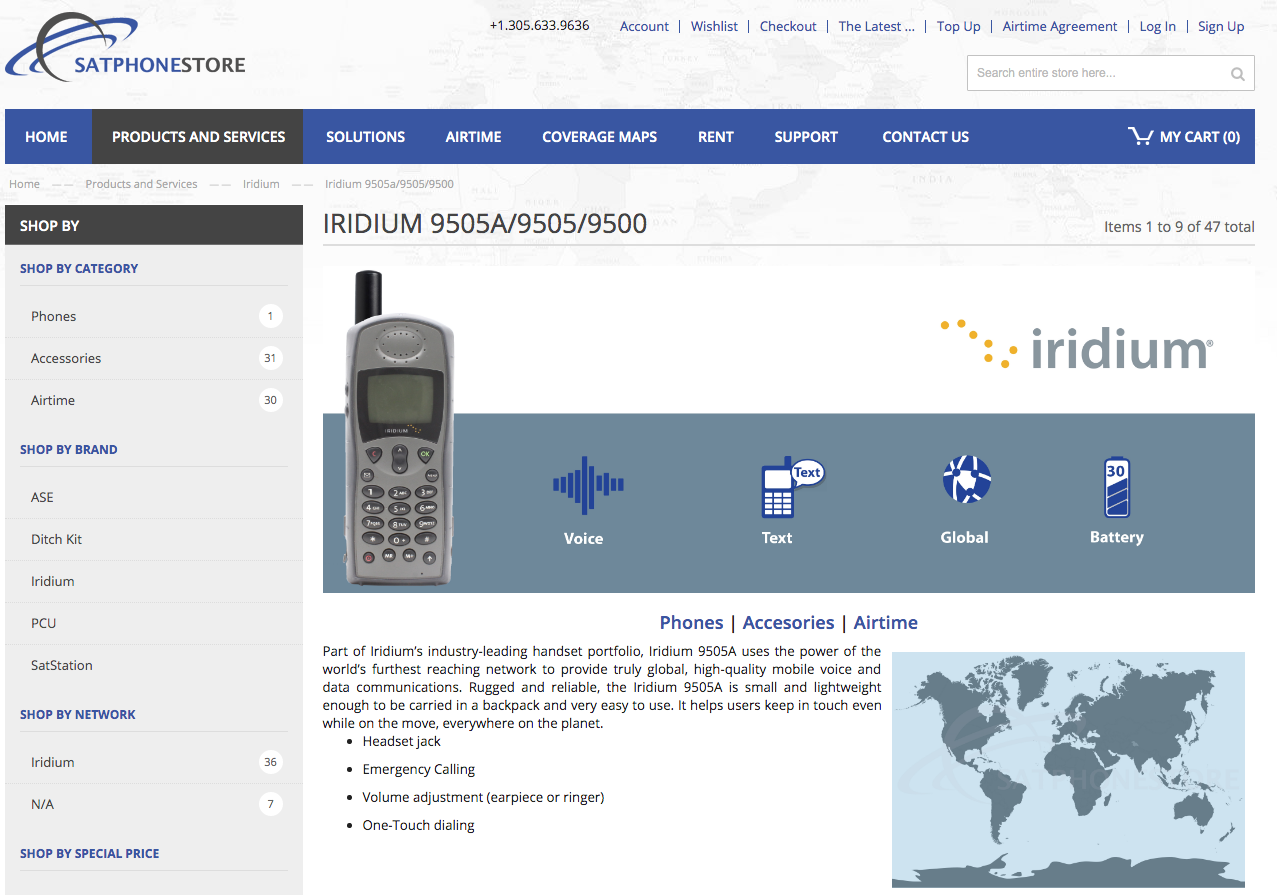This screenshot has height=895, width=1277.
Task: Click the shopping cart icon
Action: click(x=1140, y=136)
